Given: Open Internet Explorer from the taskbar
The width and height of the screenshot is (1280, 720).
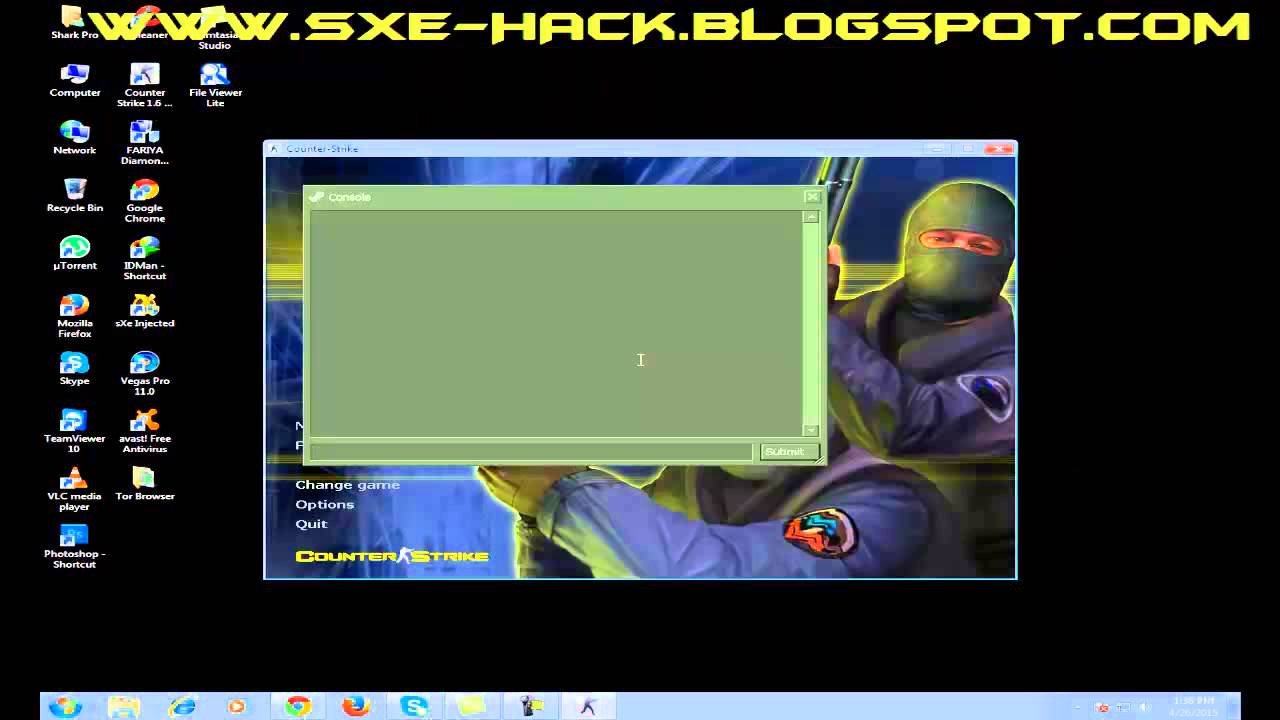Looking at the screenshot, I should coord(182,706).
